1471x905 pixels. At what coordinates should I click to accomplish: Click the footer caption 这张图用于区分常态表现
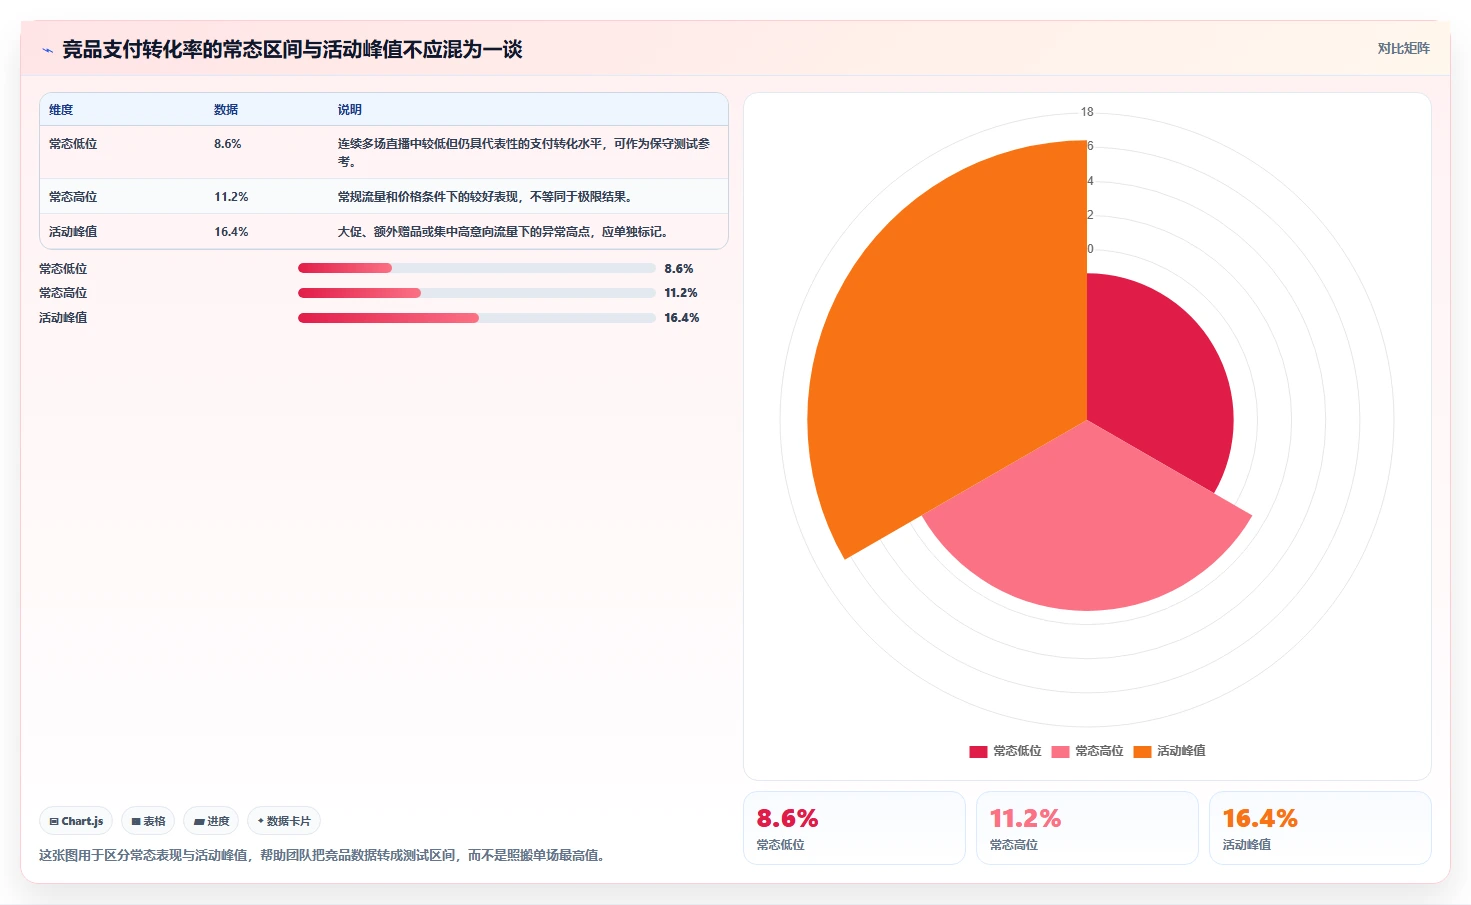click(324, 855)
